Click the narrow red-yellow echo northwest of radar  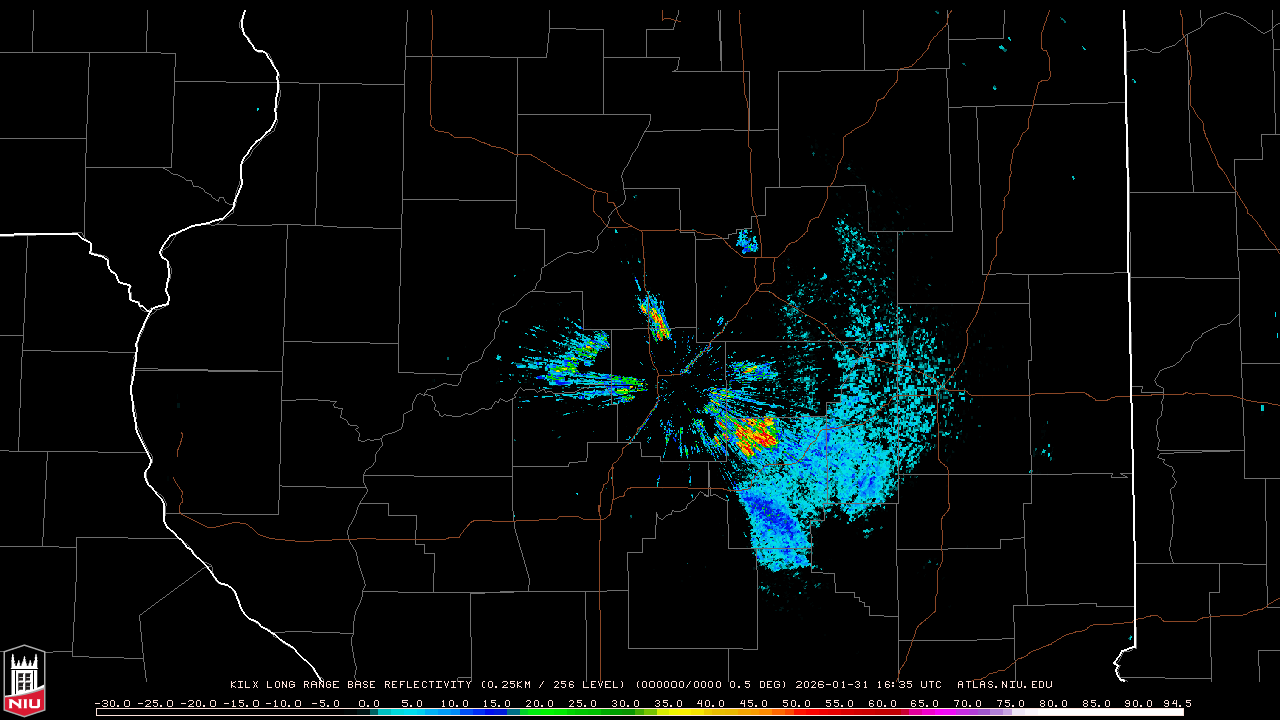pyautogui.click(x=655, y=317)
